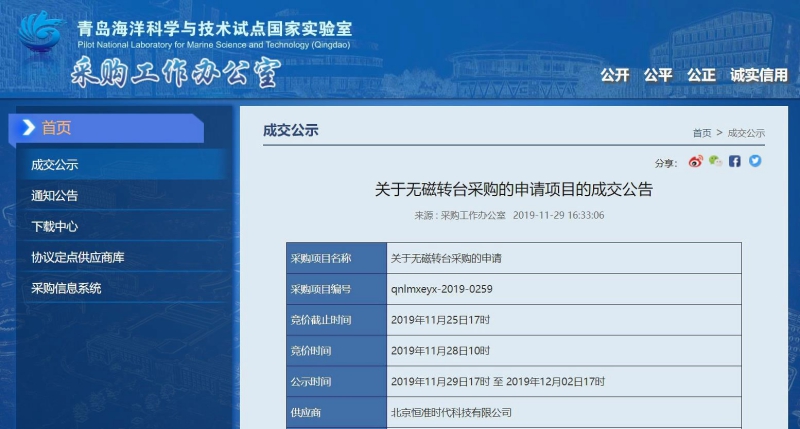Click the 青岛海洋科学与技术试点国家实验室 header text

tap(214, 29)
